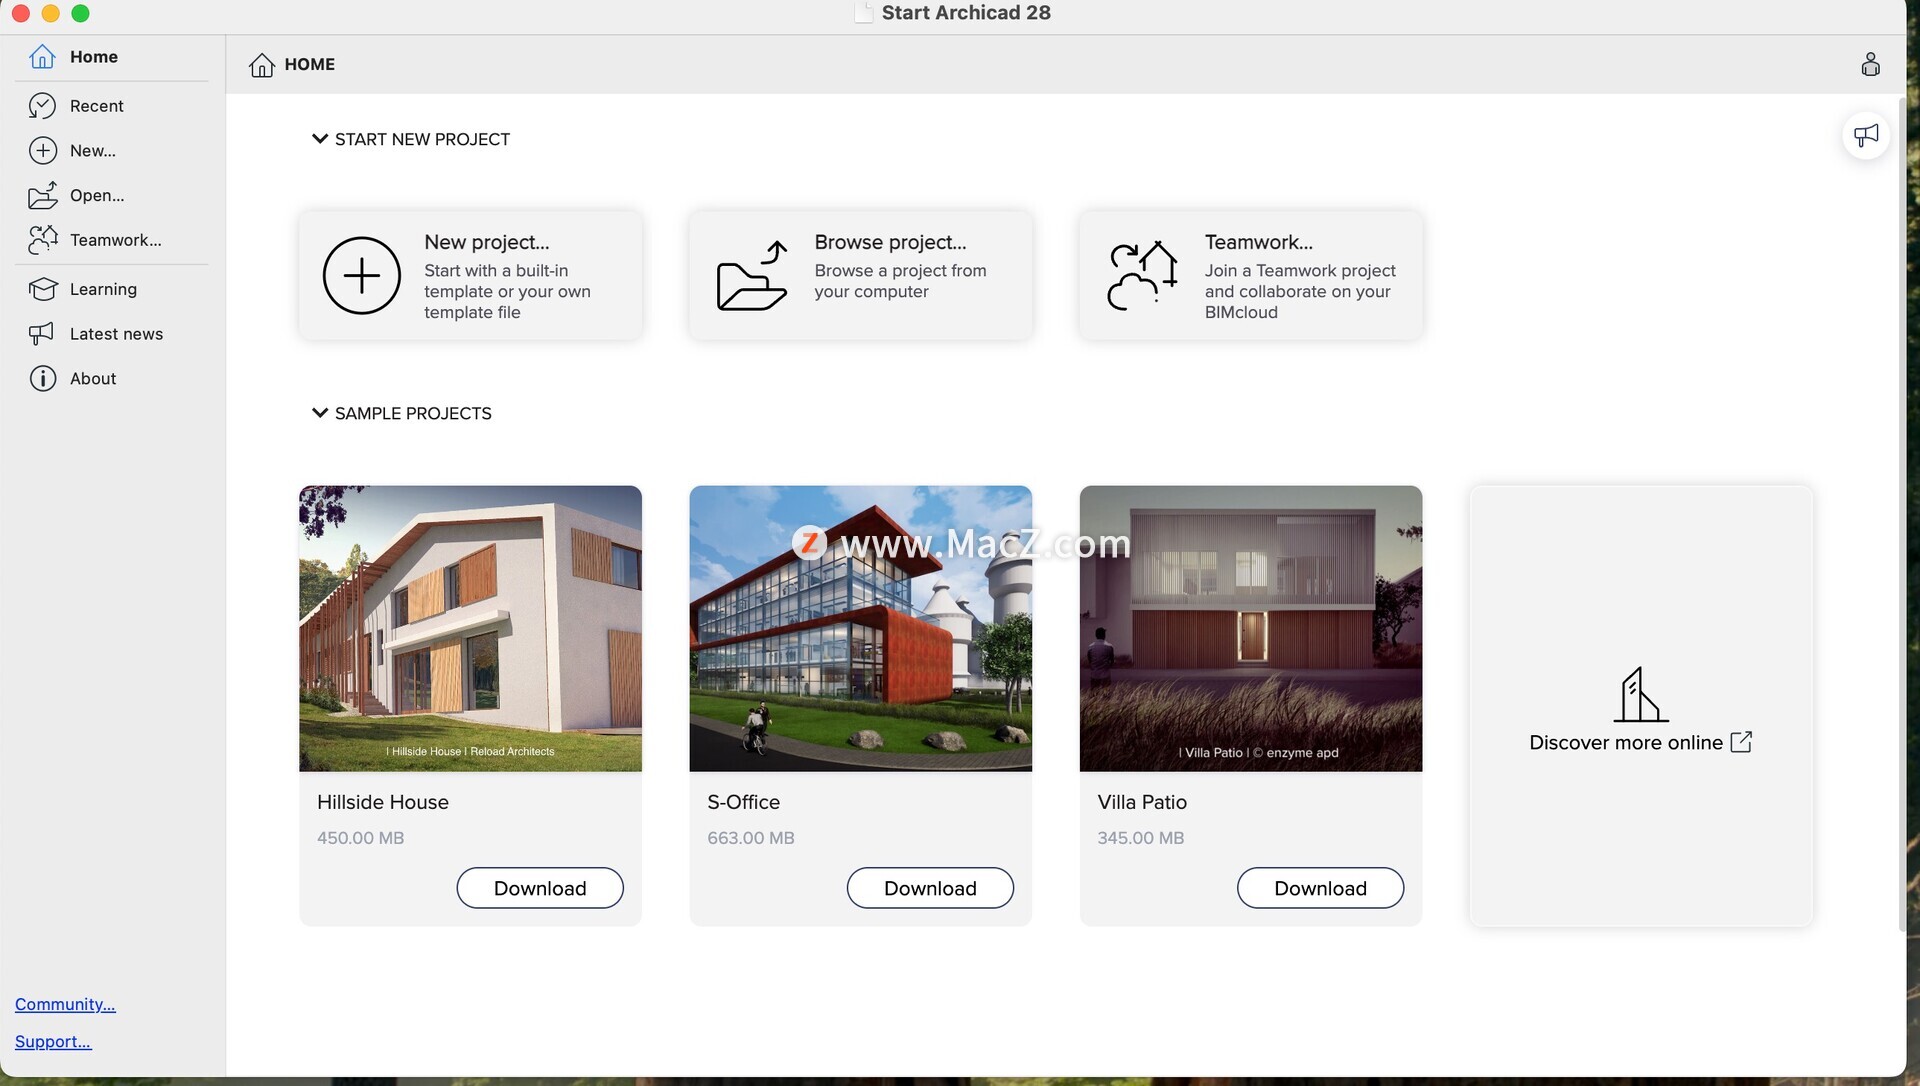
Task: Click the Open... folder icon in sidebar
Action: tap(42, 196)
